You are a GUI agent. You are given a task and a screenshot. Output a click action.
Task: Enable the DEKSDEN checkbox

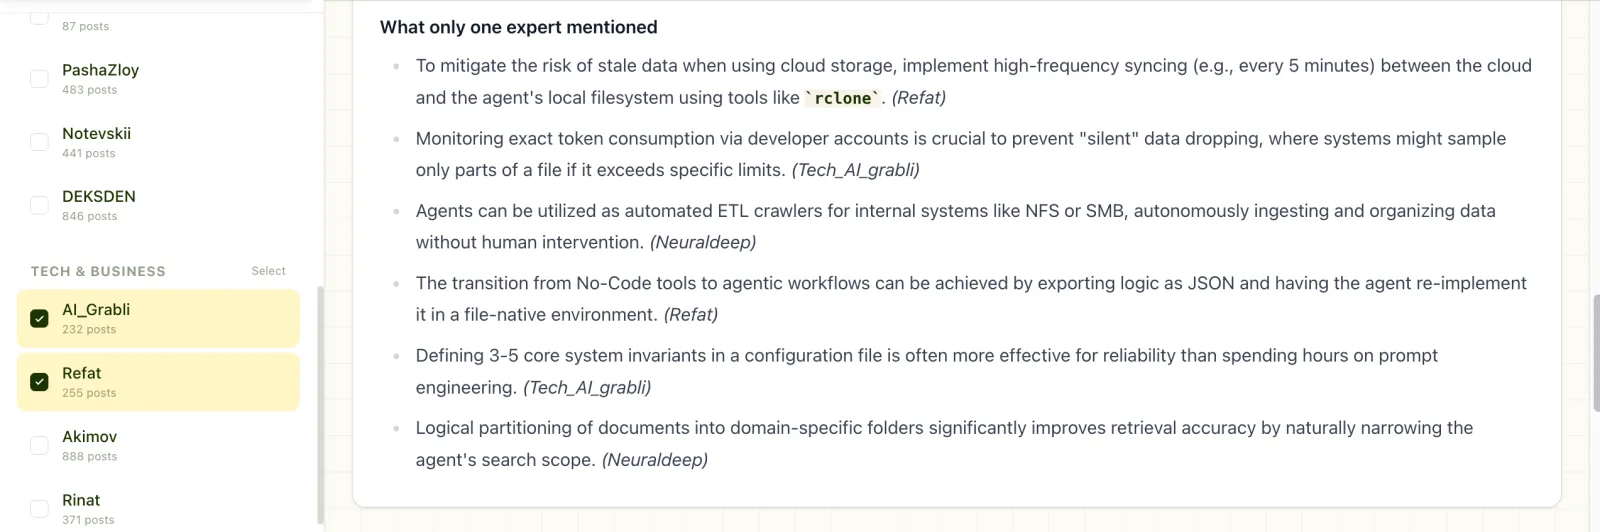coord(39,205)
